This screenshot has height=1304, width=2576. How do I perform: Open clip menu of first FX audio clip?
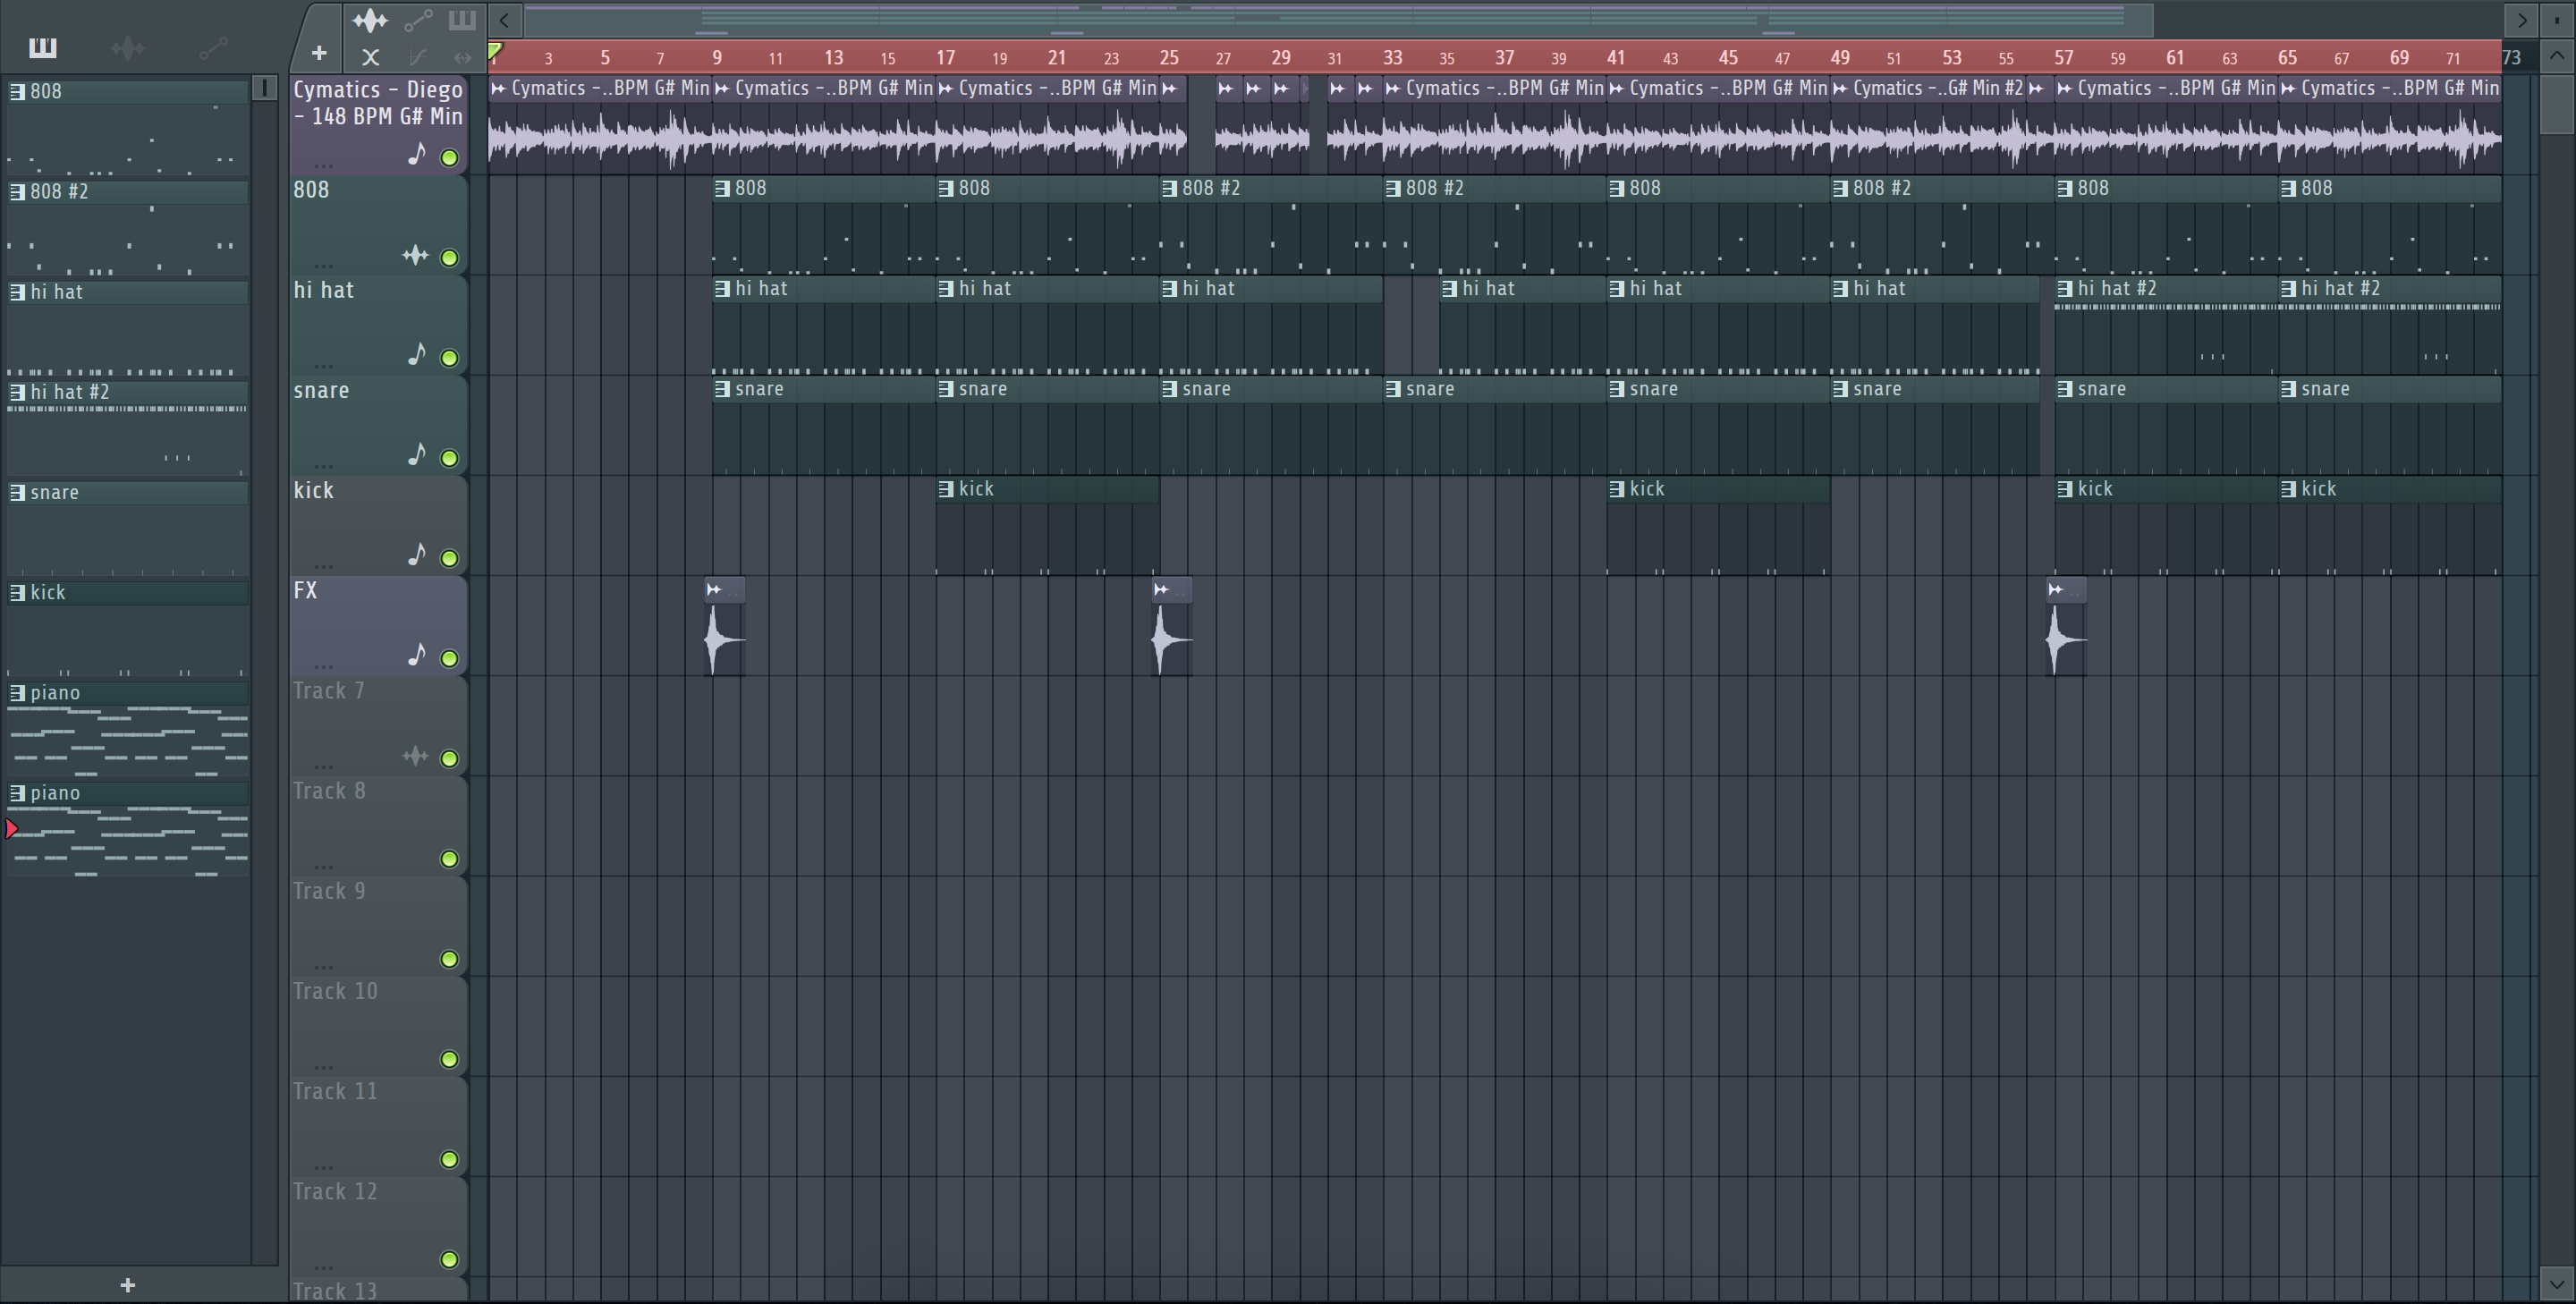(714, 590)
